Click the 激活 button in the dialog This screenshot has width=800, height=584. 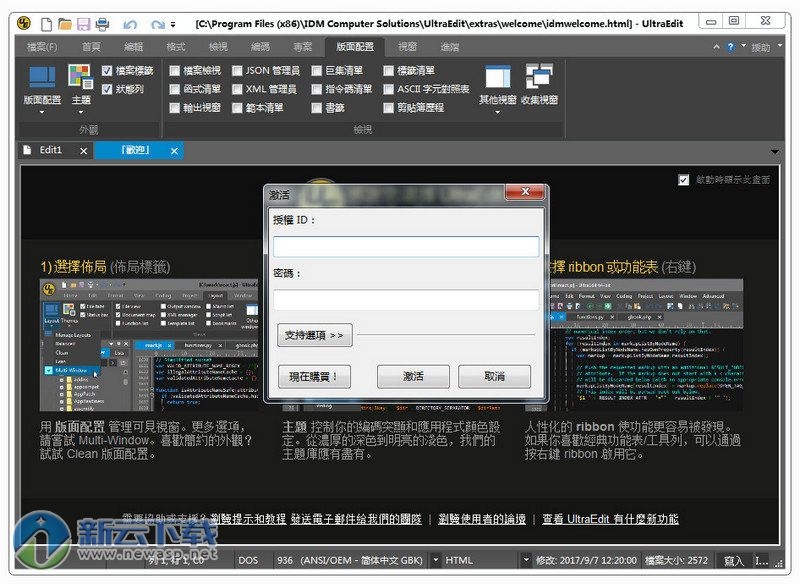click(413, 376)
